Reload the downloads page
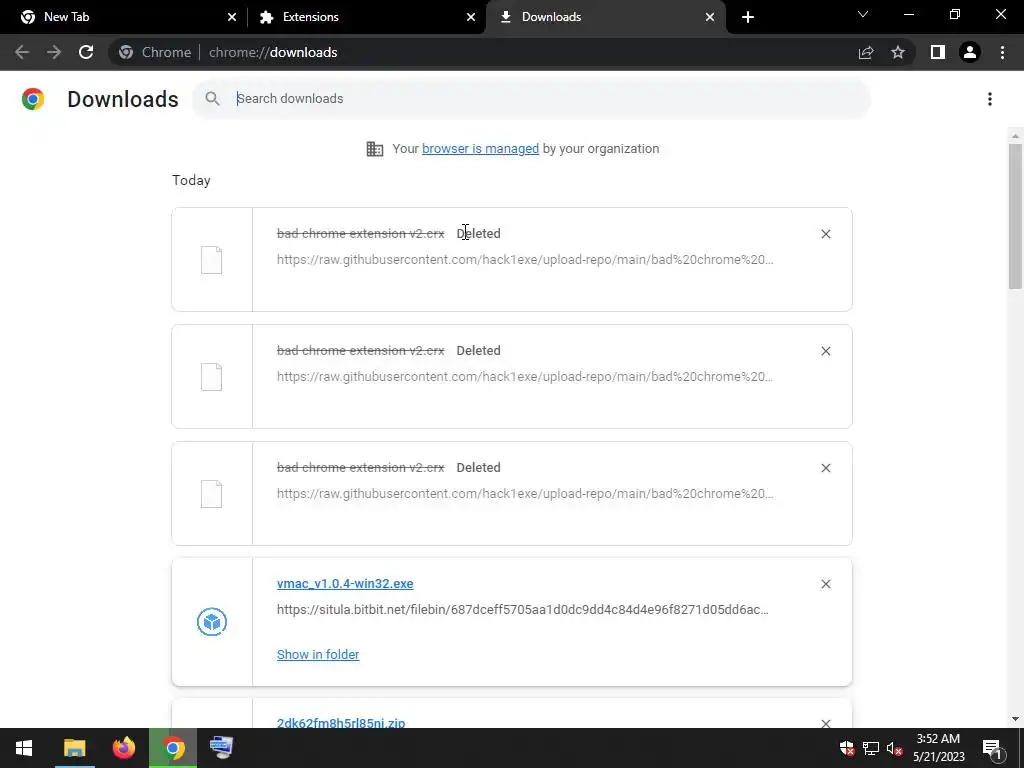1024x768 pixels. (86, 52)
